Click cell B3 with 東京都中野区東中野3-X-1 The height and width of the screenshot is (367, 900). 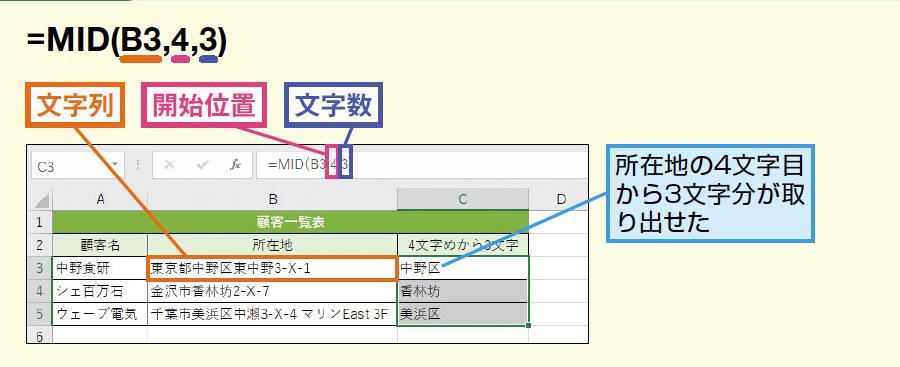273,268
